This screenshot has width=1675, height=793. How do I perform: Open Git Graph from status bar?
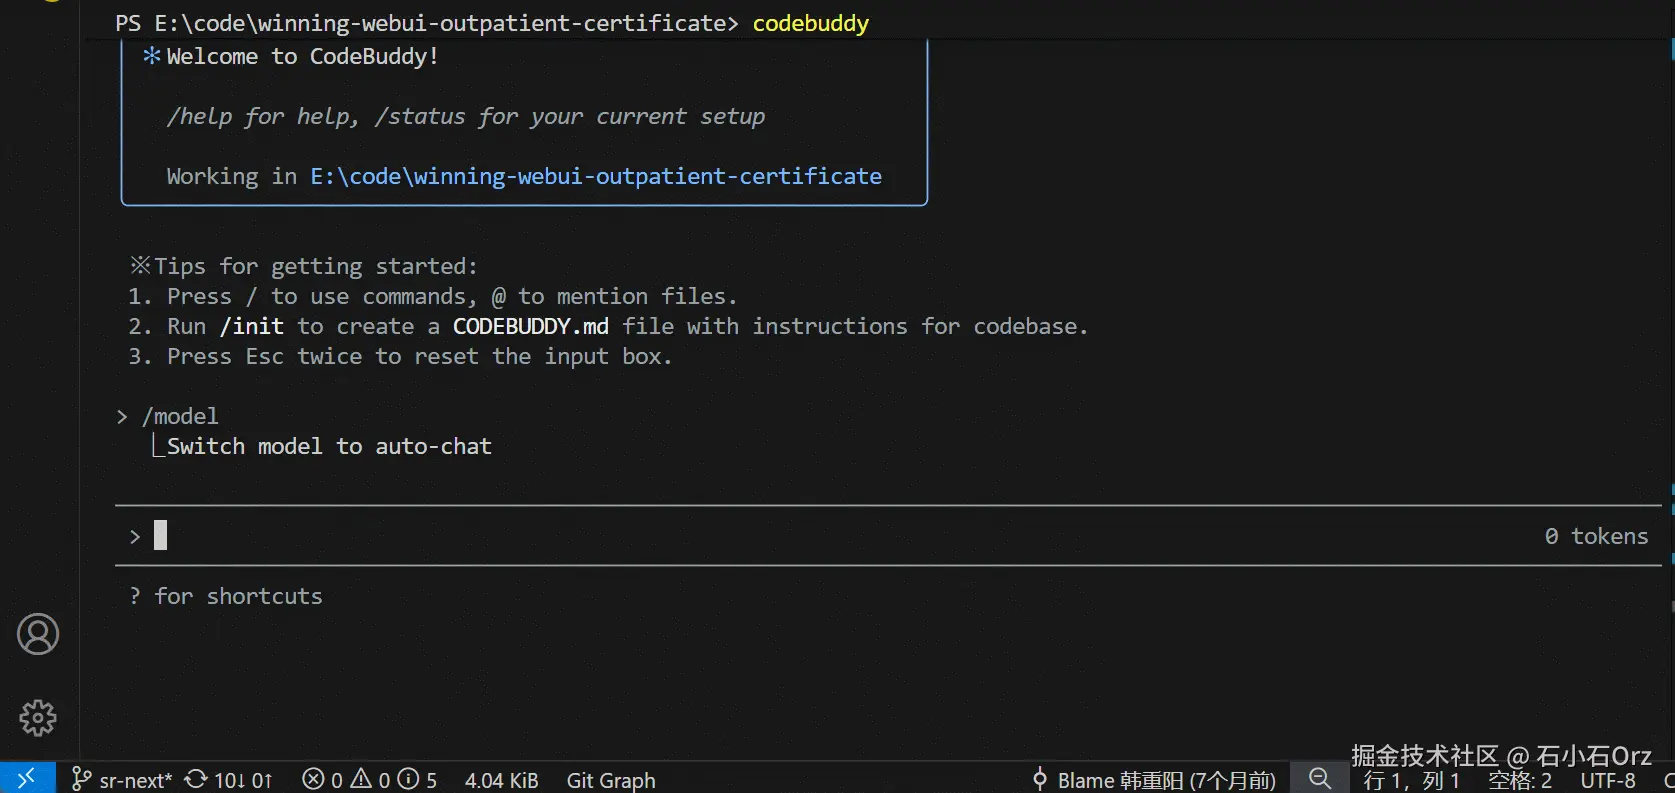(611, 780)
